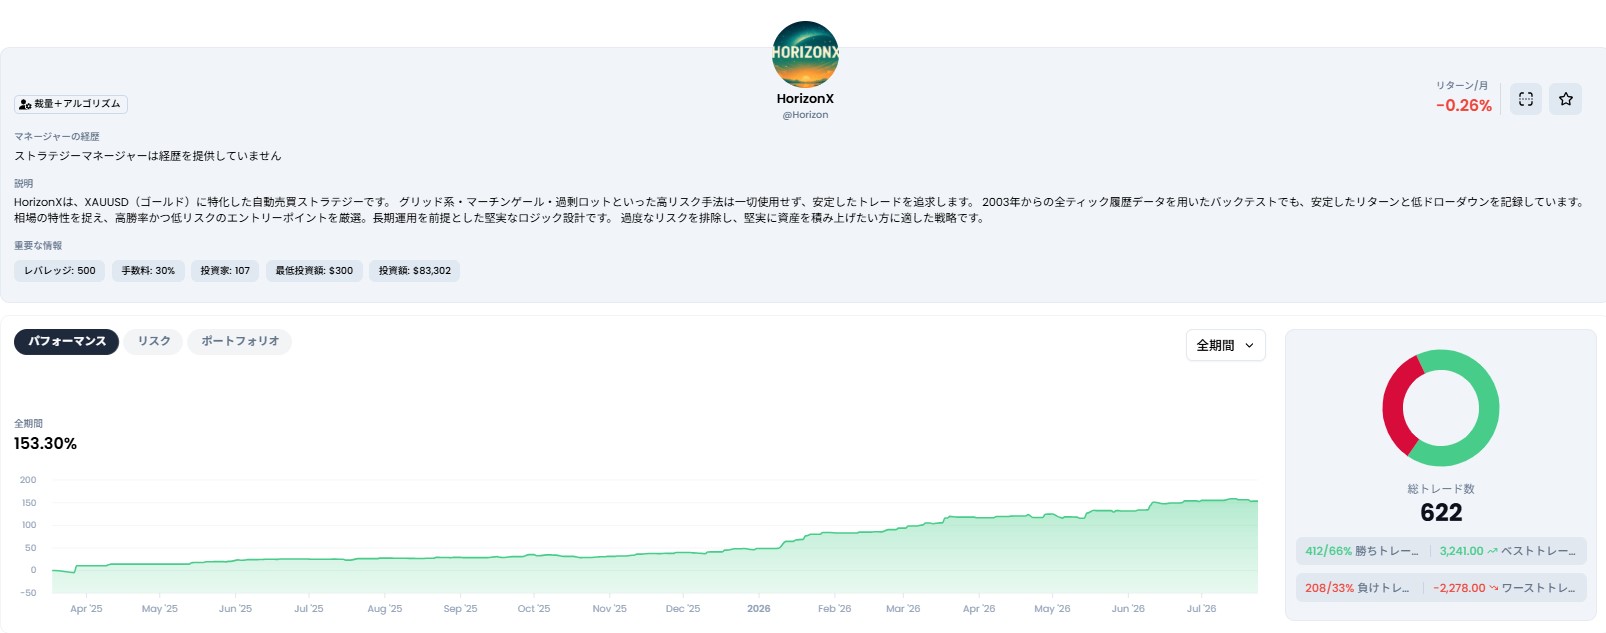
Task: Click the 投資額: $83,302 chip
Action: (x=414, y=271)
